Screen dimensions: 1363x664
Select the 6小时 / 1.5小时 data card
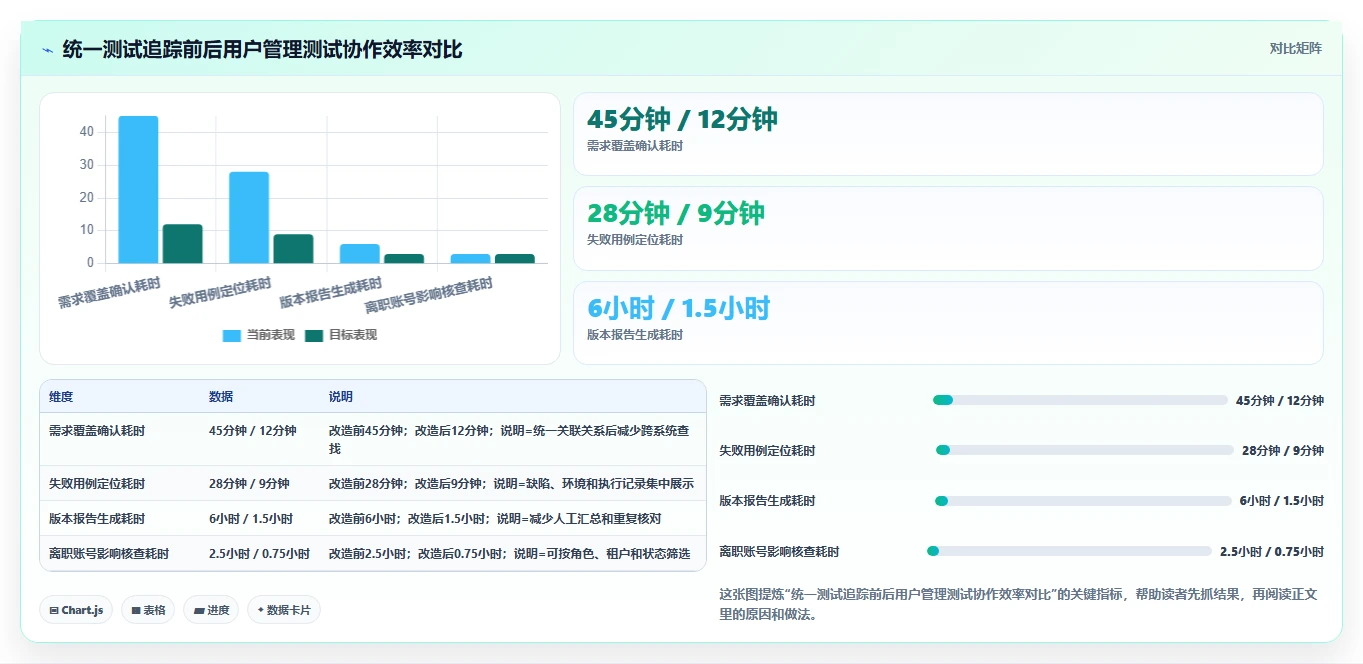click(x=948, y=323)
